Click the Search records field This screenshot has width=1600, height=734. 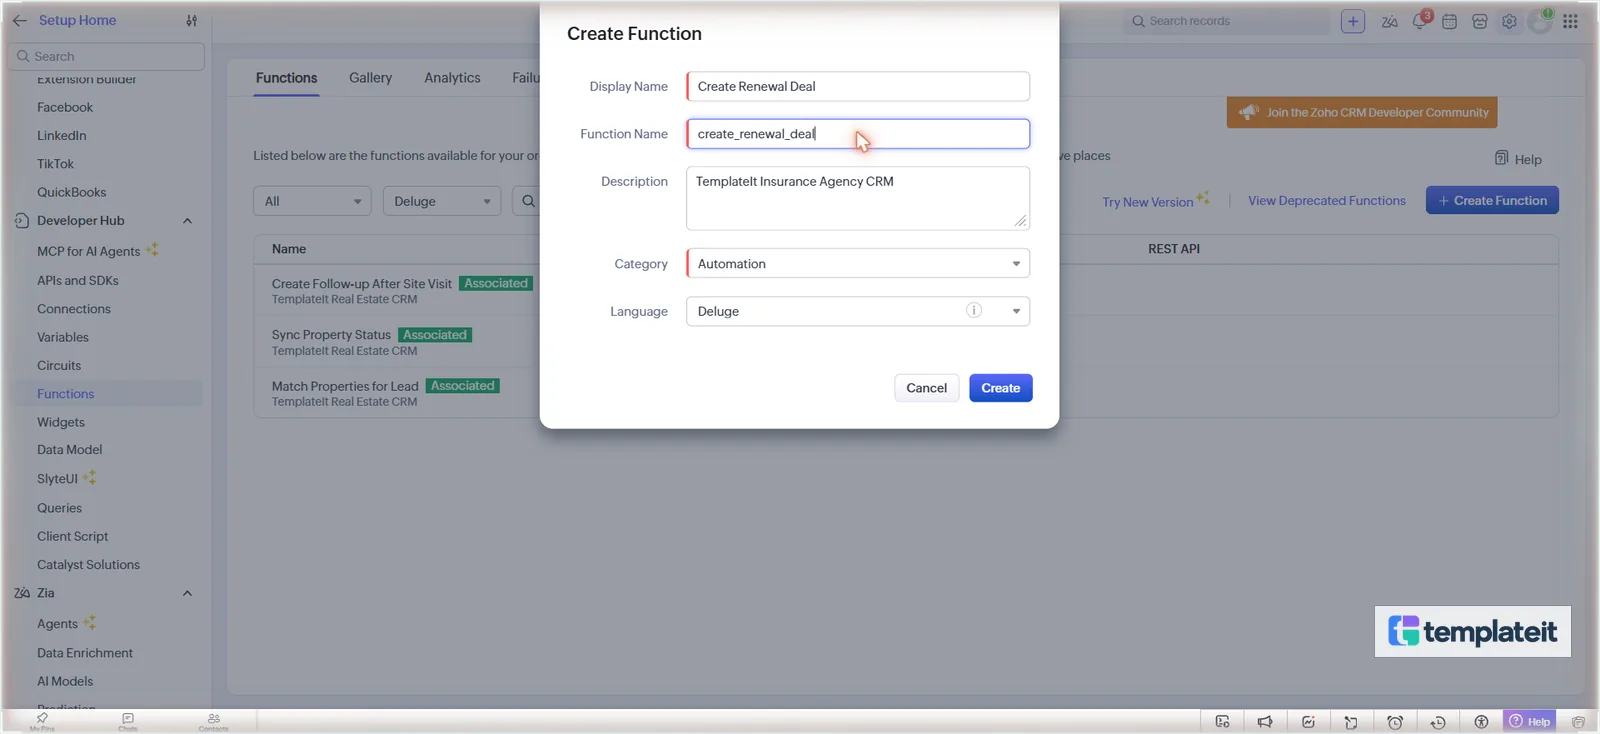point(1227,21)
